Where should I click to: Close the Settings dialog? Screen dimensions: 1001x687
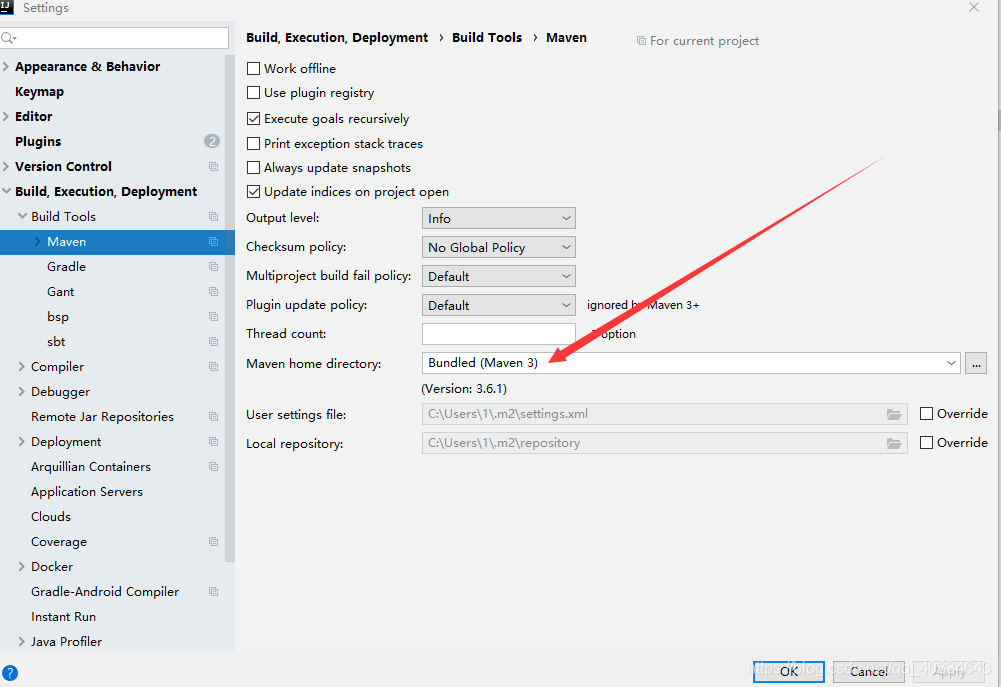point(974,8)
